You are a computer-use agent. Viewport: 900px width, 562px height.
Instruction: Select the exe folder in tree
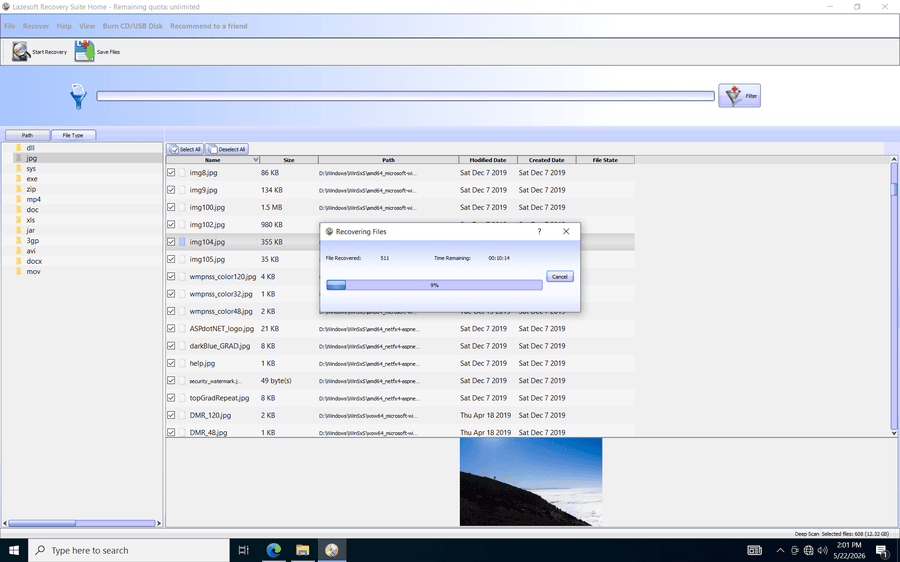click(32, 179)
